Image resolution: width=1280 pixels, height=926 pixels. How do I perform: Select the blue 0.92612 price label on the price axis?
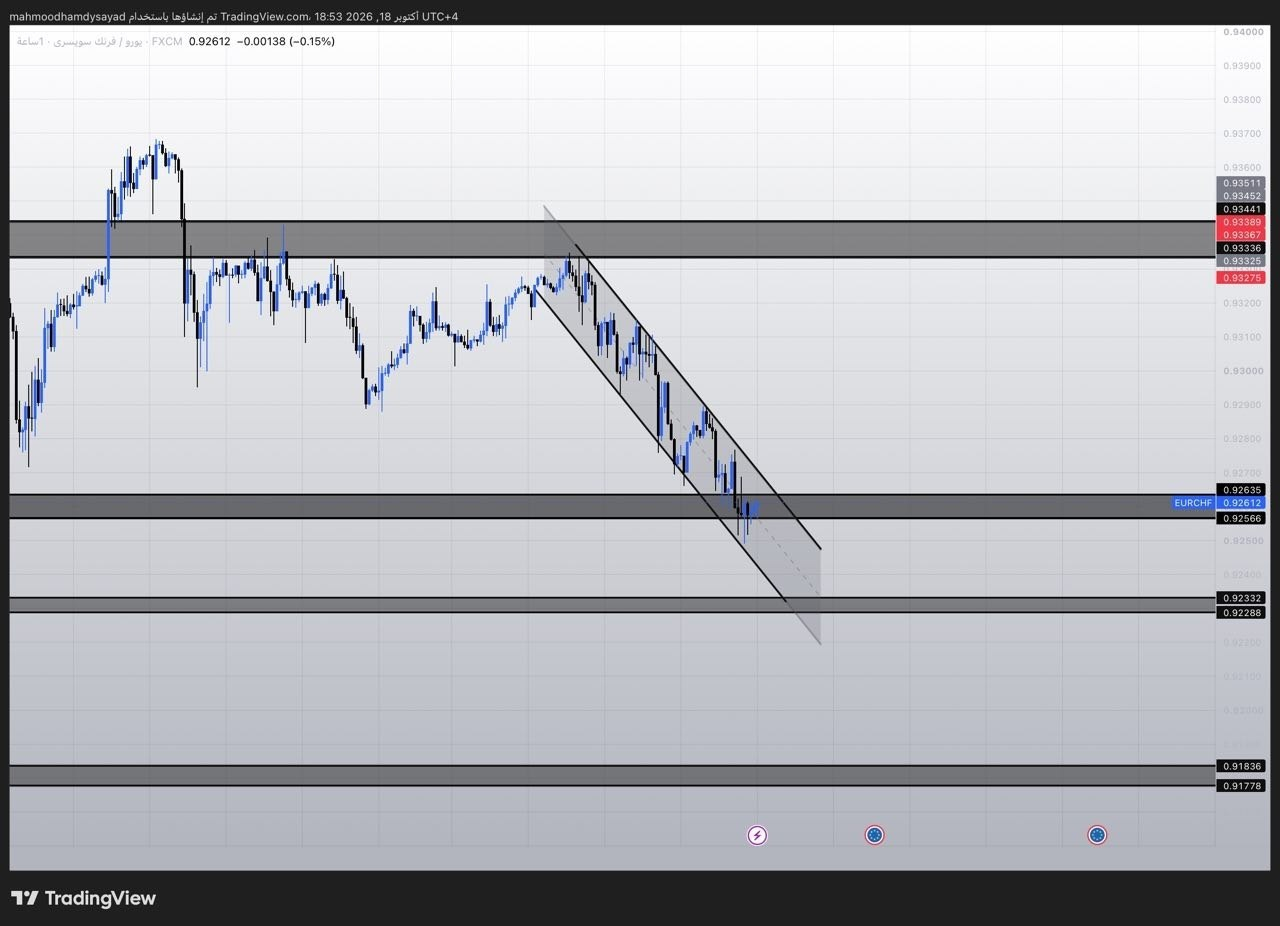tap(1241, 503)
